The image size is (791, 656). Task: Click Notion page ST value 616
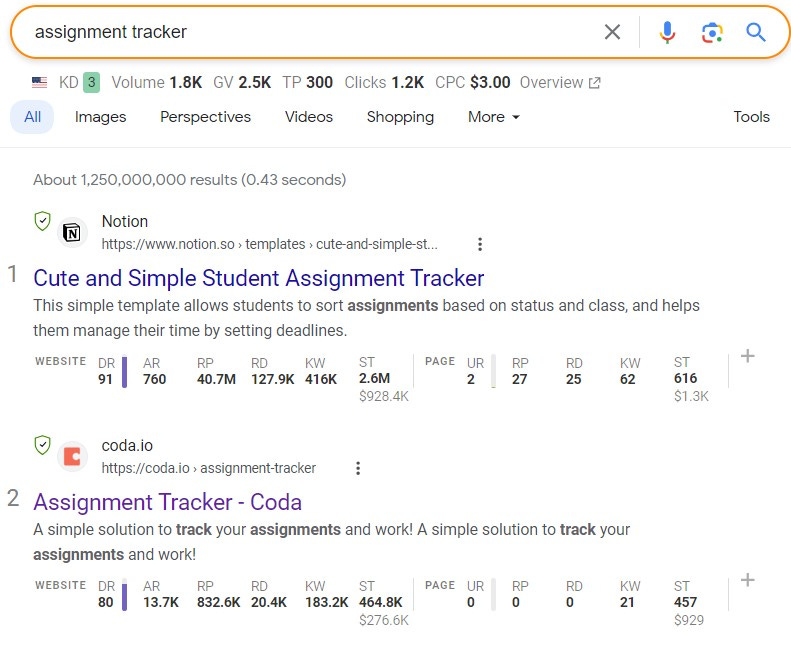tap(685, 378)
